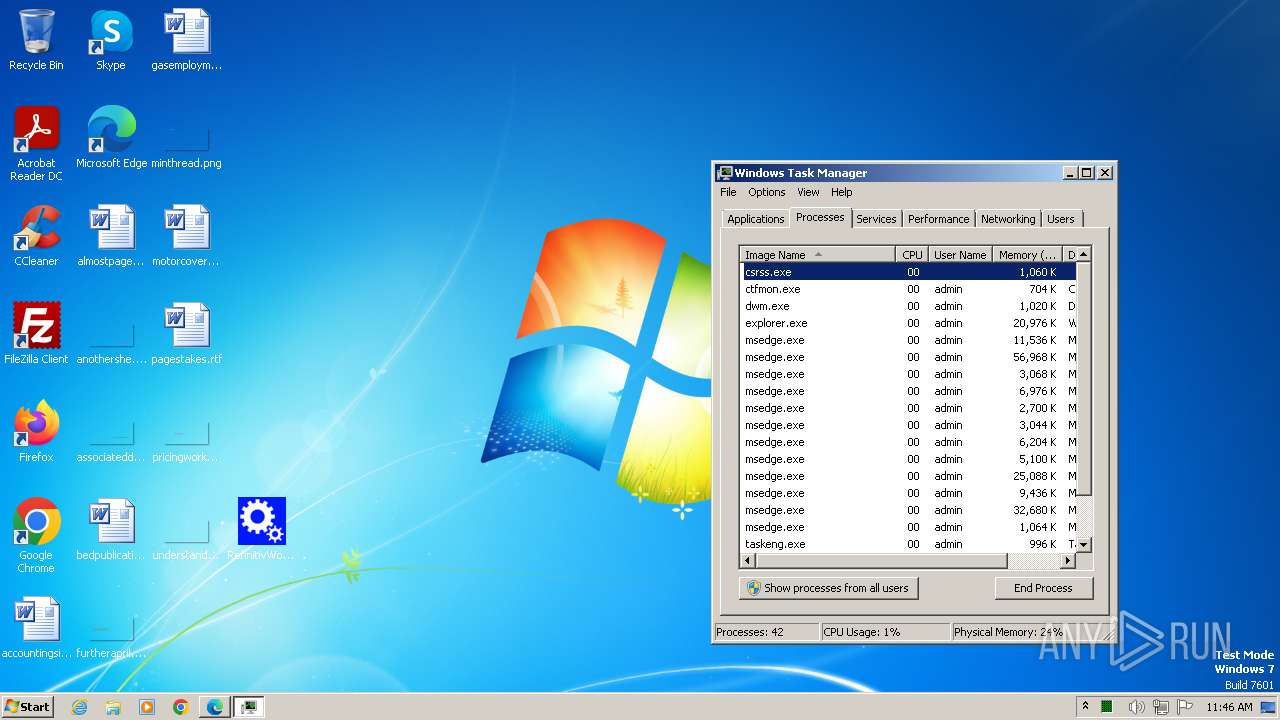Show hidden tray icons arrow
This screenshot has height=720, width=1280.
(x=1085, y=707)
